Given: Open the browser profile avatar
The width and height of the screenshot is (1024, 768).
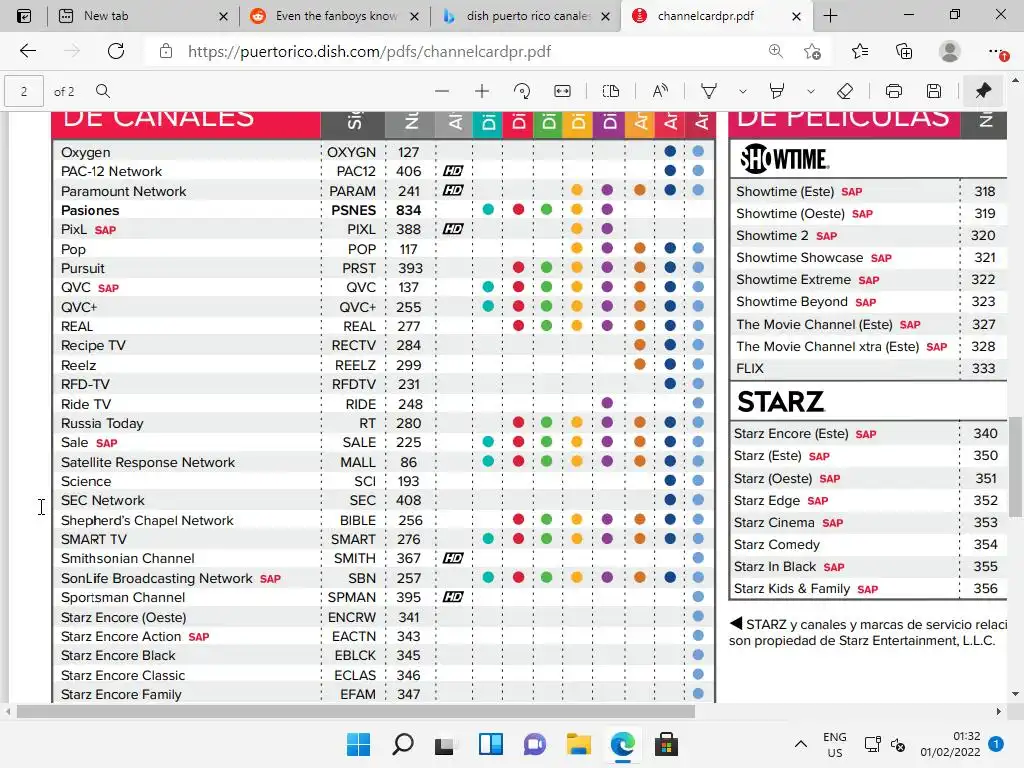Looking at the screenshot, I should pyautogui.click(x=950, y=51).
